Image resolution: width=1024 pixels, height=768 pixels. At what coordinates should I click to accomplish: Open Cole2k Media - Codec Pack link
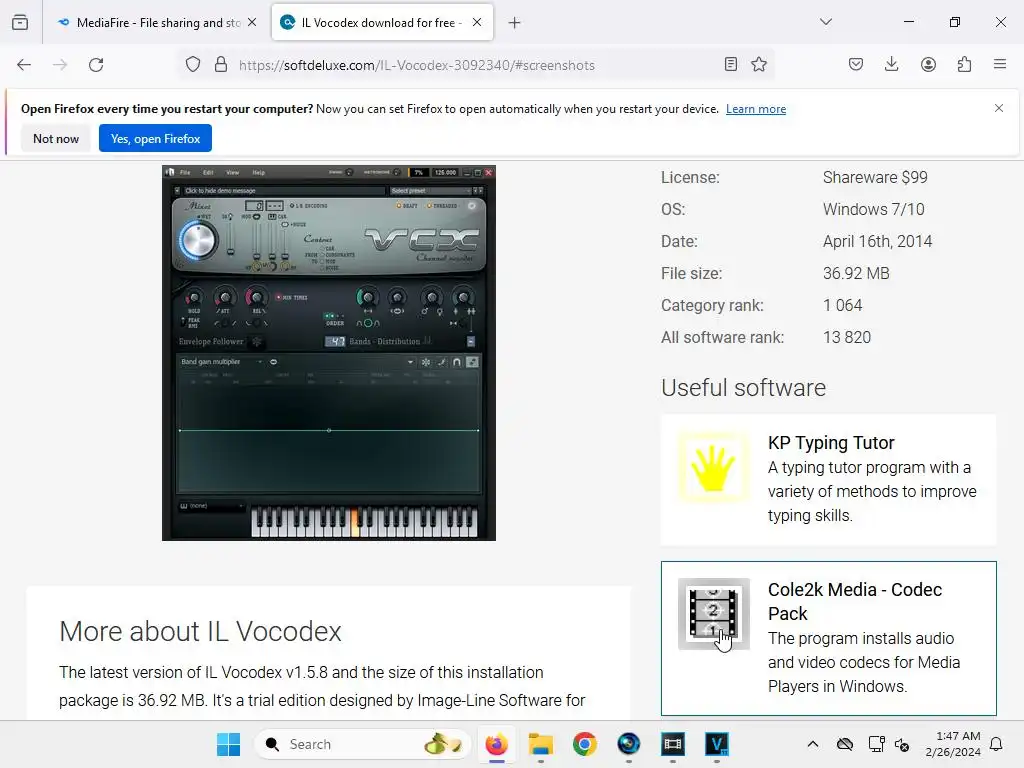pos(855,601)
